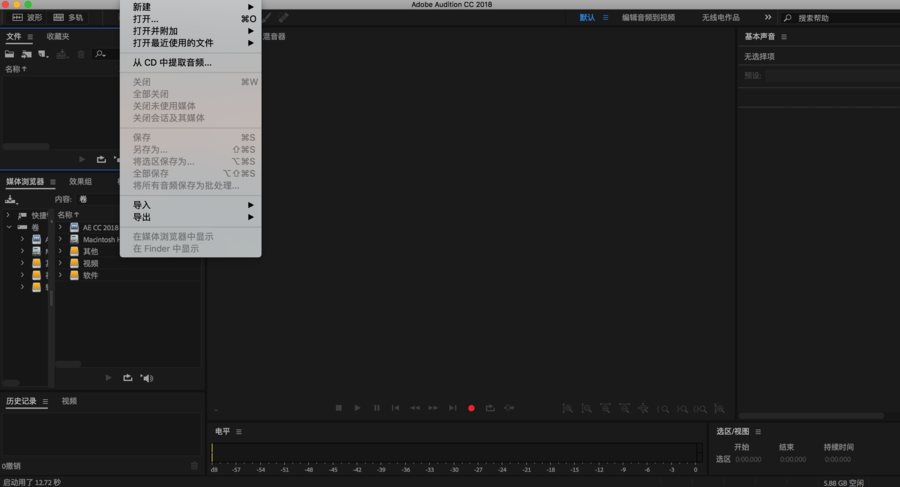Toggle Media Browser loop playback icon

click(127, 378)
